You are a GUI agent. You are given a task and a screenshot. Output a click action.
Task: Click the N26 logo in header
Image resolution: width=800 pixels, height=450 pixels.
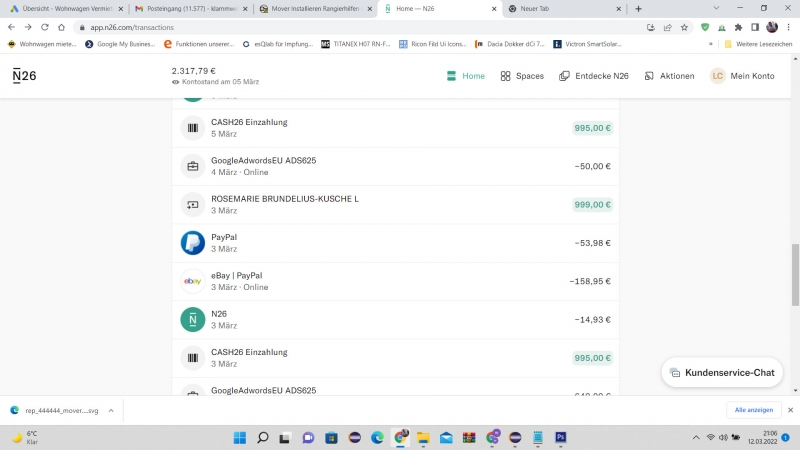(x=24, y=76)
